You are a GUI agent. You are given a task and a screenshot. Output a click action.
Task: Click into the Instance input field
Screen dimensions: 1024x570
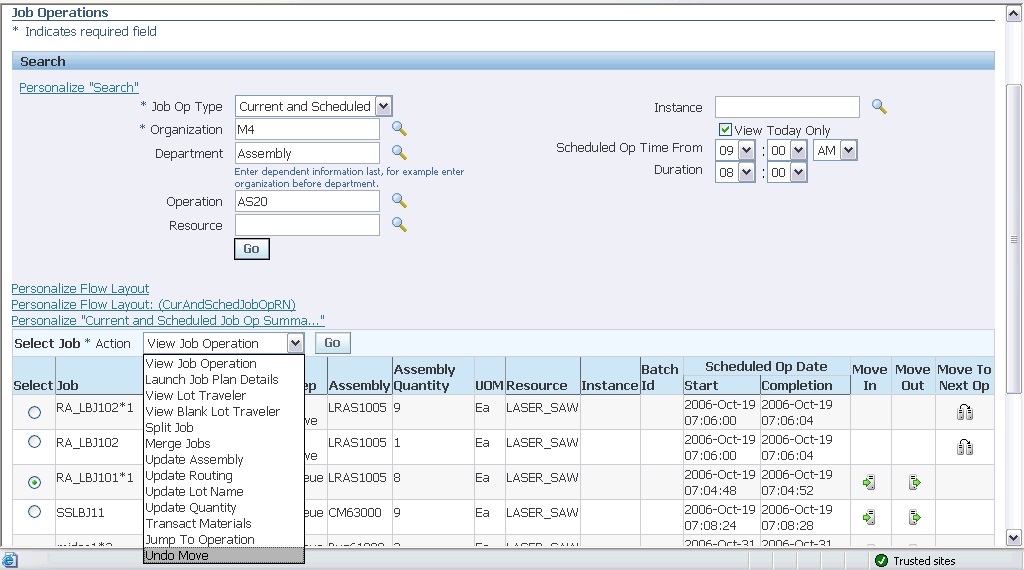click(x=787, y=107)
